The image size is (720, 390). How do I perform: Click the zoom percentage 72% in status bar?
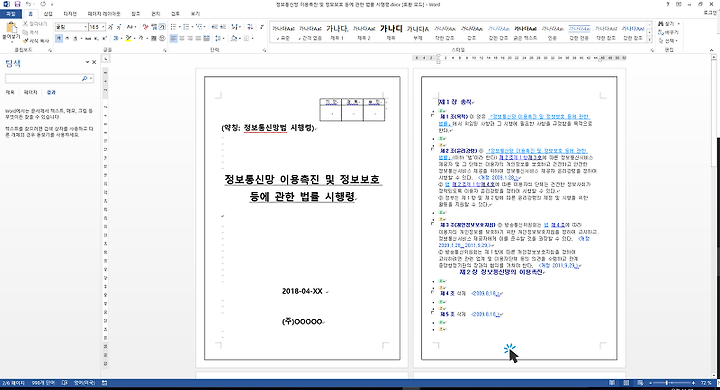[x=706, y=383]
